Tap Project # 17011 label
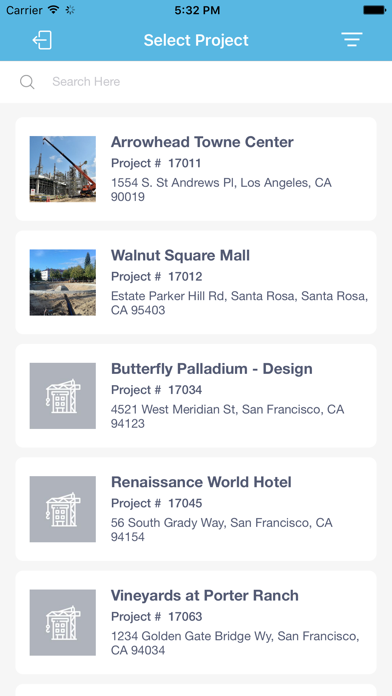The height and width of the screenshot is (696, 392). coord(156,163)
